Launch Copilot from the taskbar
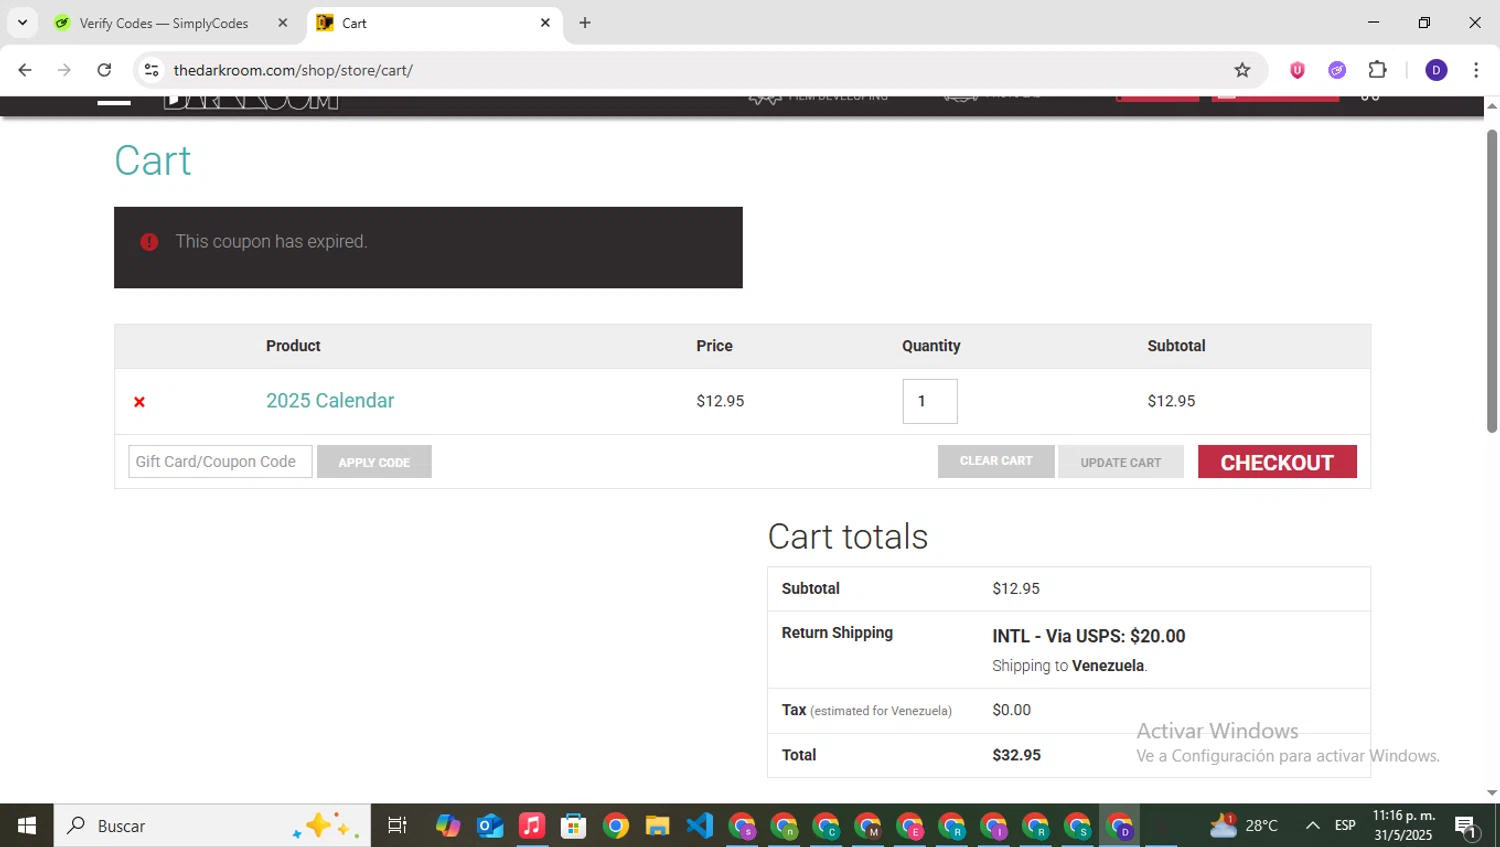Screen dimensions: 1500x847 [x=448, y=826]
